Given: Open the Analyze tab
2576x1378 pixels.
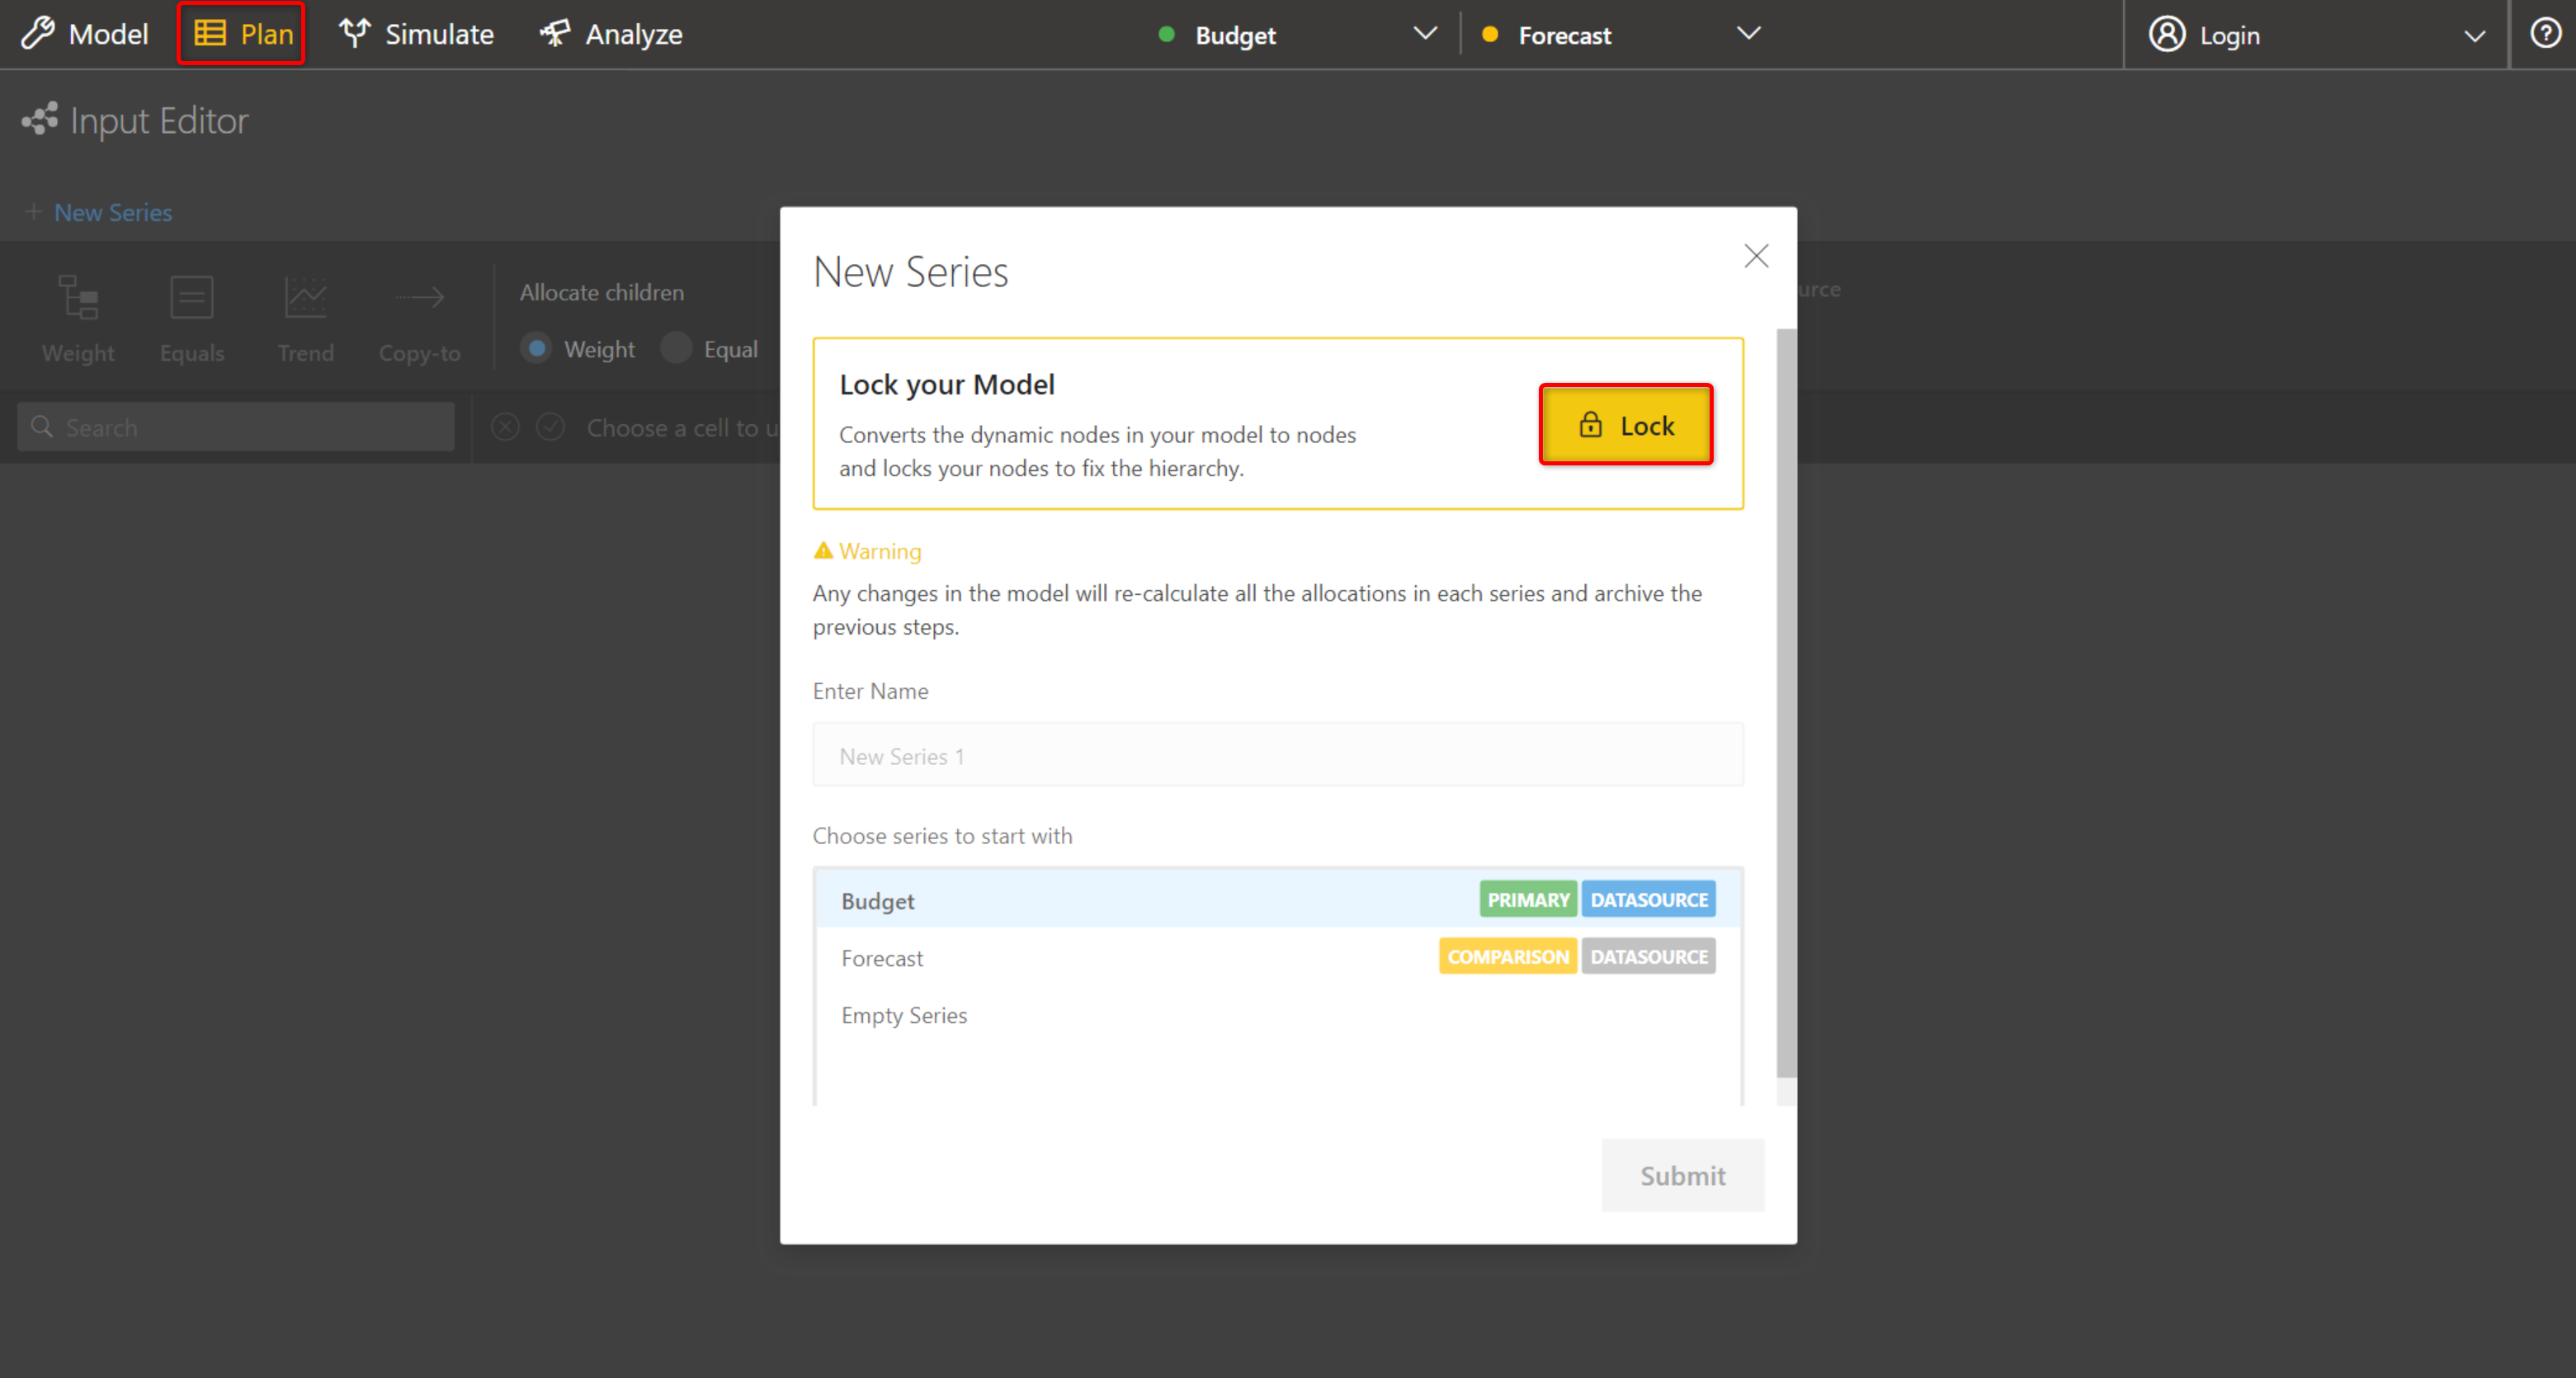Looking at the screenshot, I should tap(611, 34).
